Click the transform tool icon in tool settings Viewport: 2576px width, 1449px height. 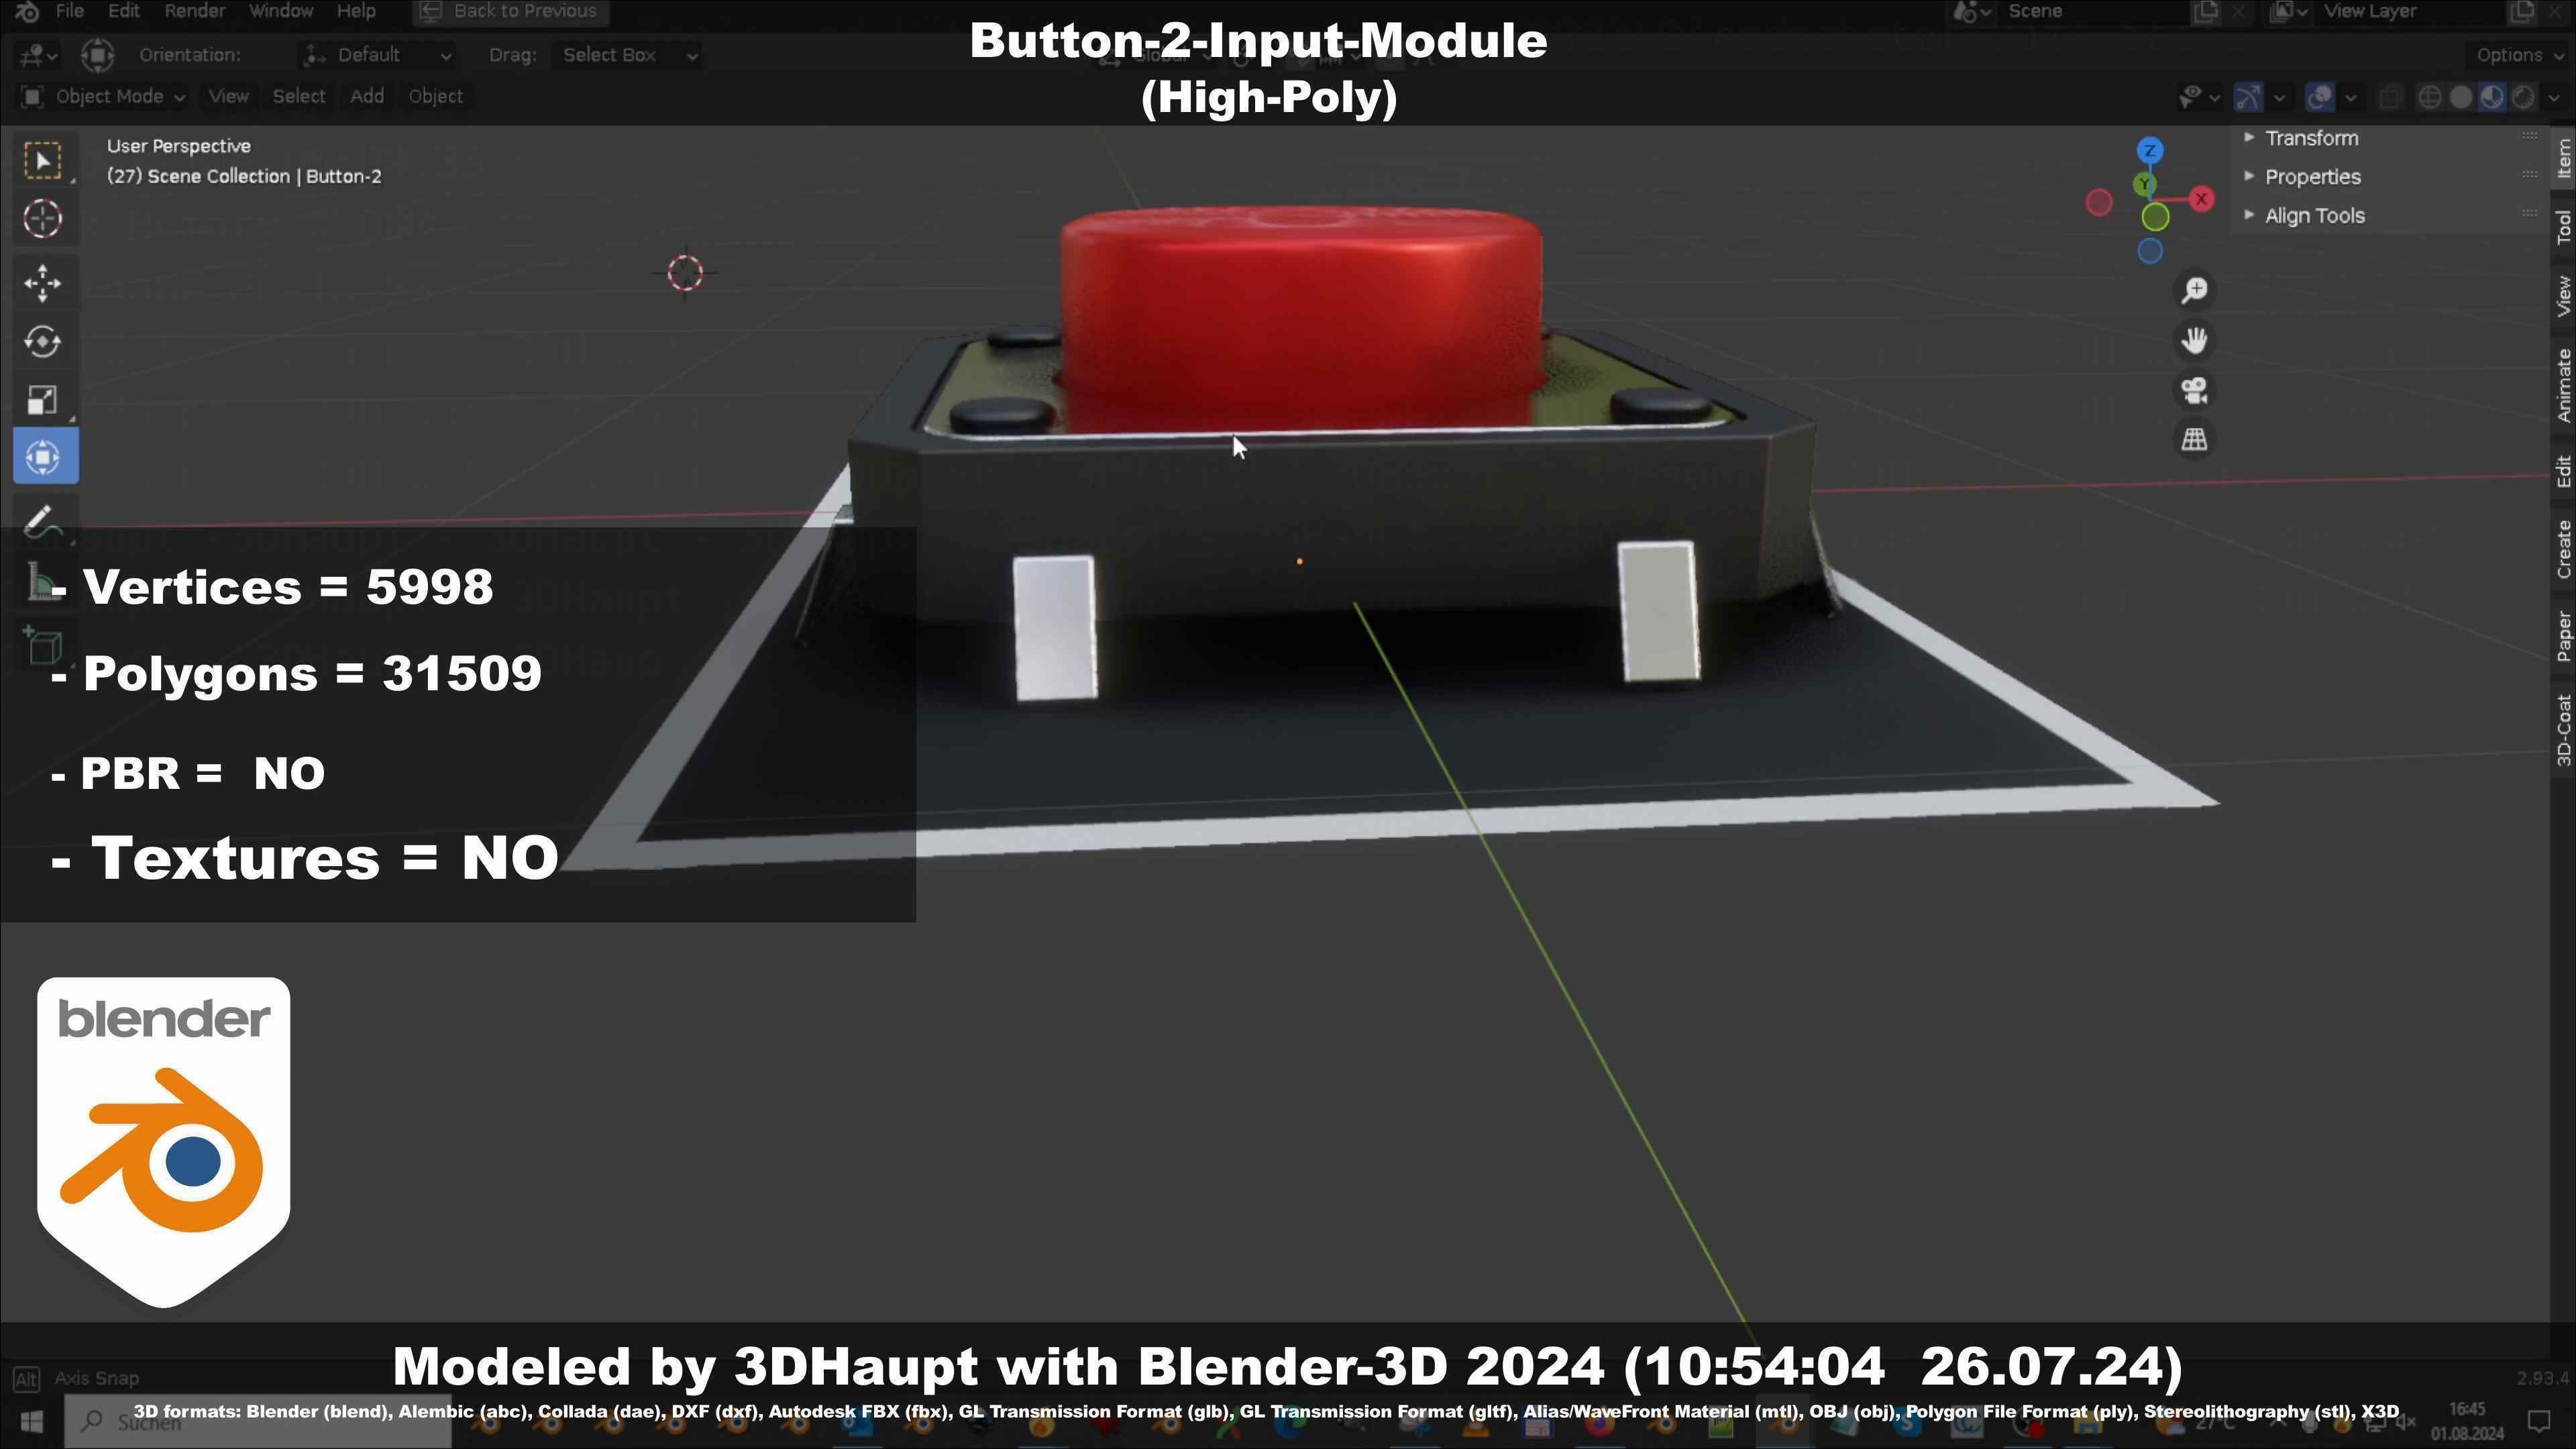[x=97, y=55]
